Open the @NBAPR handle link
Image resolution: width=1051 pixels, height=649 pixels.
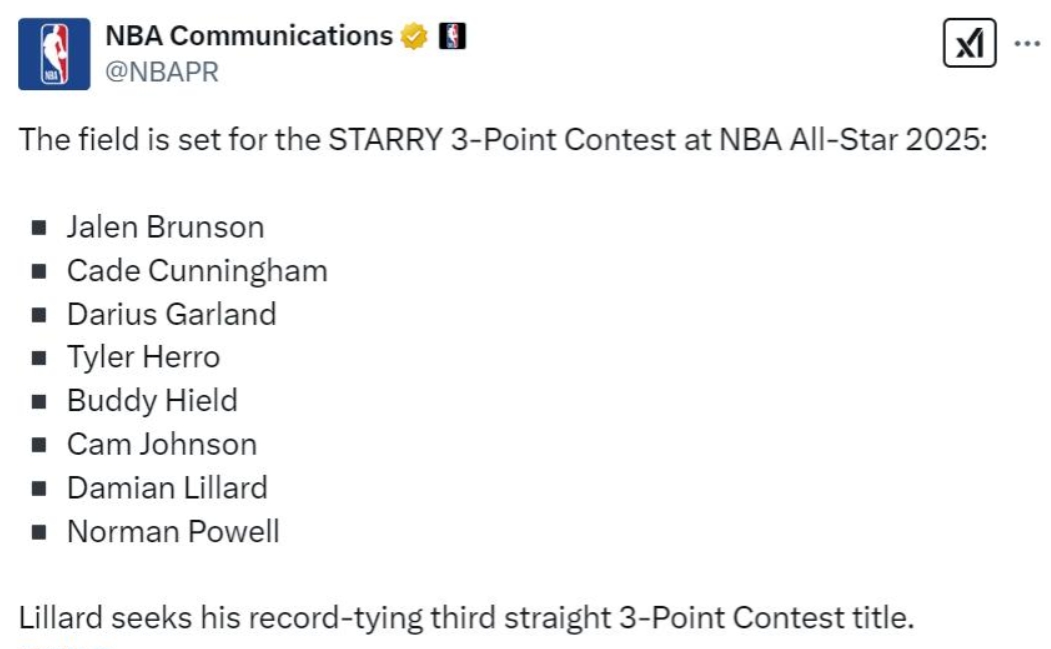(x=161, y=72)
